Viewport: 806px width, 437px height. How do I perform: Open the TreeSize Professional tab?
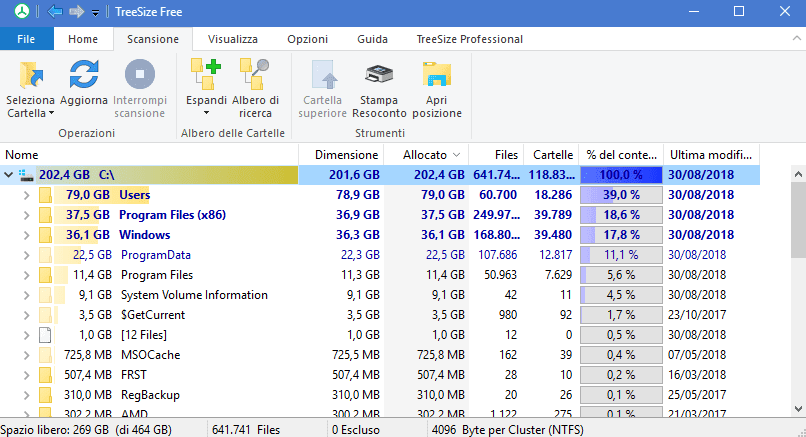(x=469, y=39)
